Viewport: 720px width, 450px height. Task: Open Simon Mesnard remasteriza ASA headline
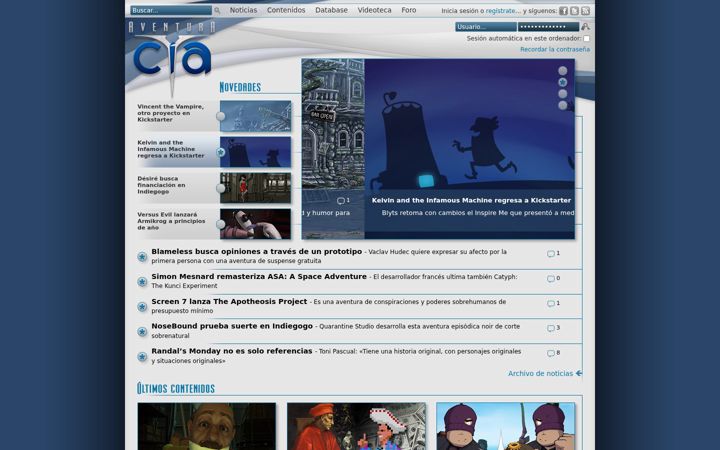click(x=259, y=276)
